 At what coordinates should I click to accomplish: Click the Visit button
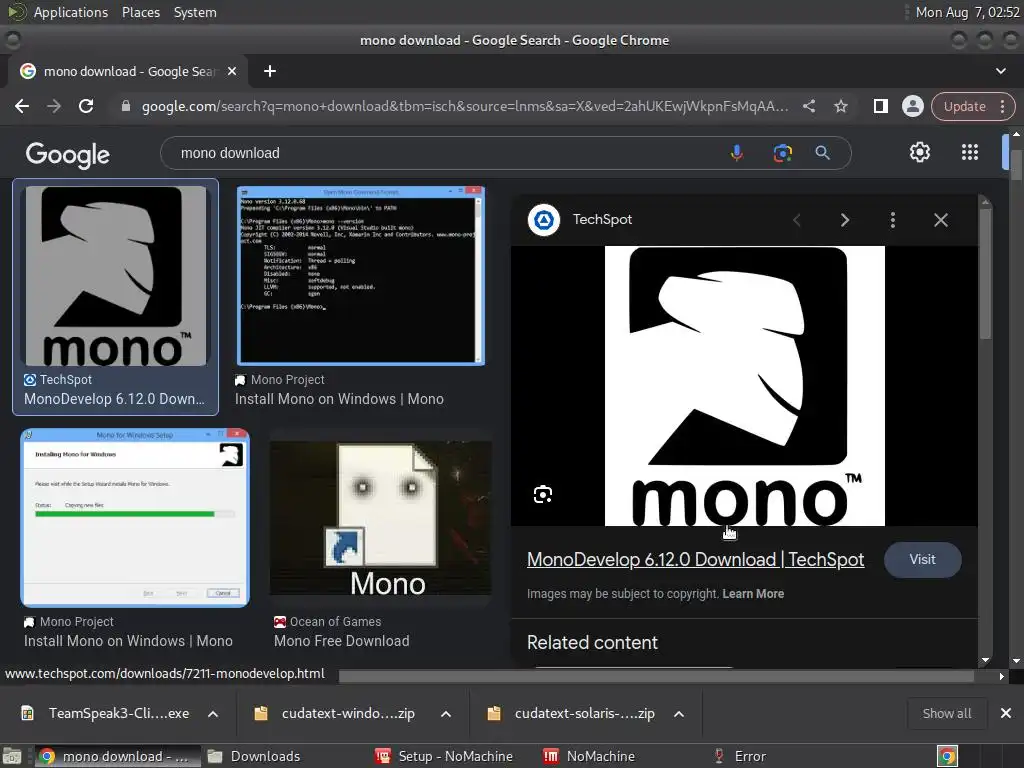[922, 560]
